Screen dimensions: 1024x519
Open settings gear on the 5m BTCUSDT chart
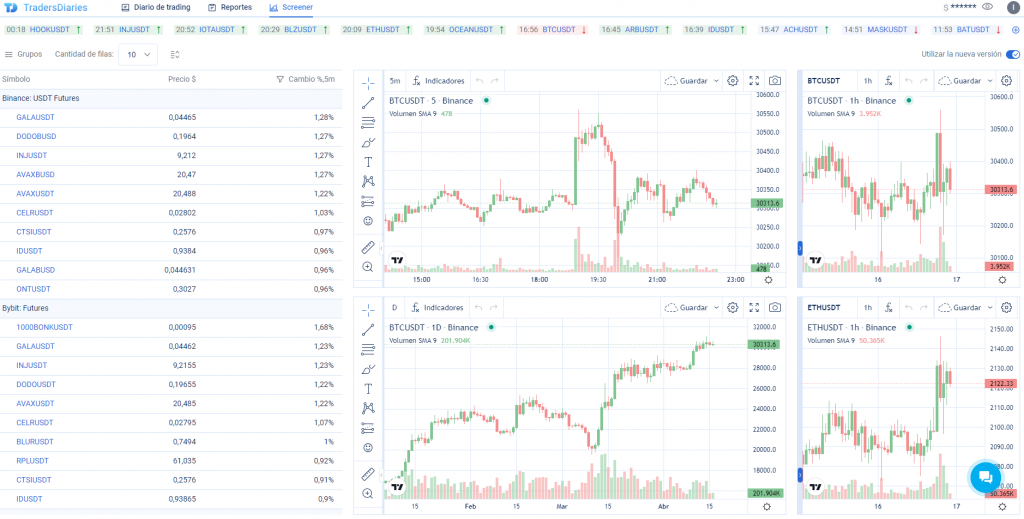(x=733, y=80)
